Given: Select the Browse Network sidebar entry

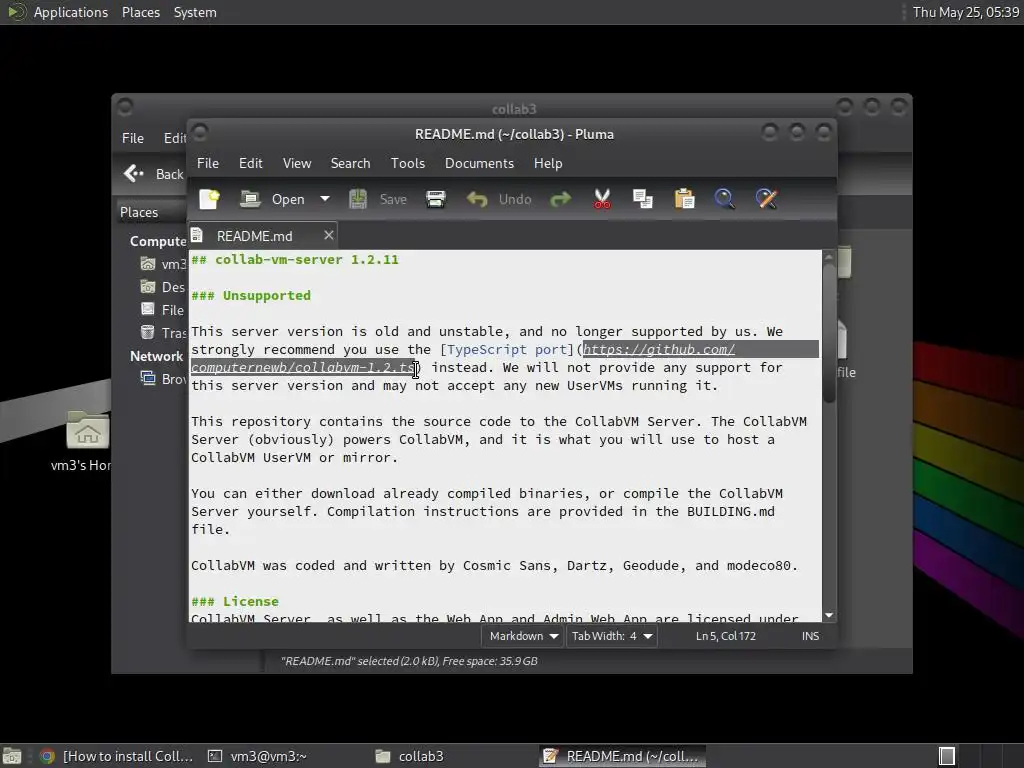Looking at the screenshot, I should point(163,379).
